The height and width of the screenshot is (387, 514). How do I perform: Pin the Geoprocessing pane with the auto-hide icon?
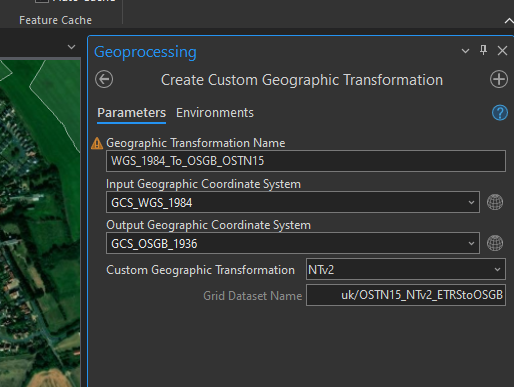coord(483,50)
